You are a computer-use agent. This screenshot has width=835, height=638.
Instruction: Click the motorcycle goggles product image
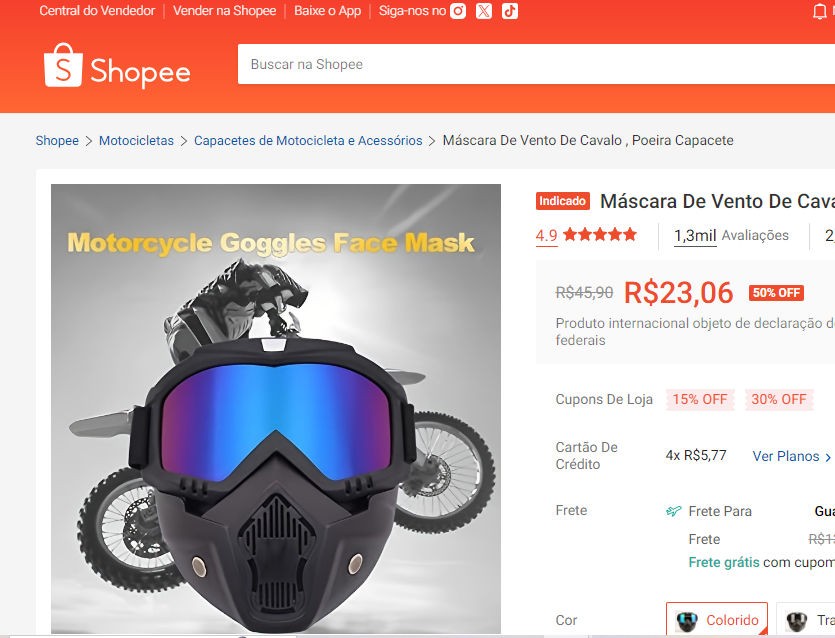click(276, 409)
